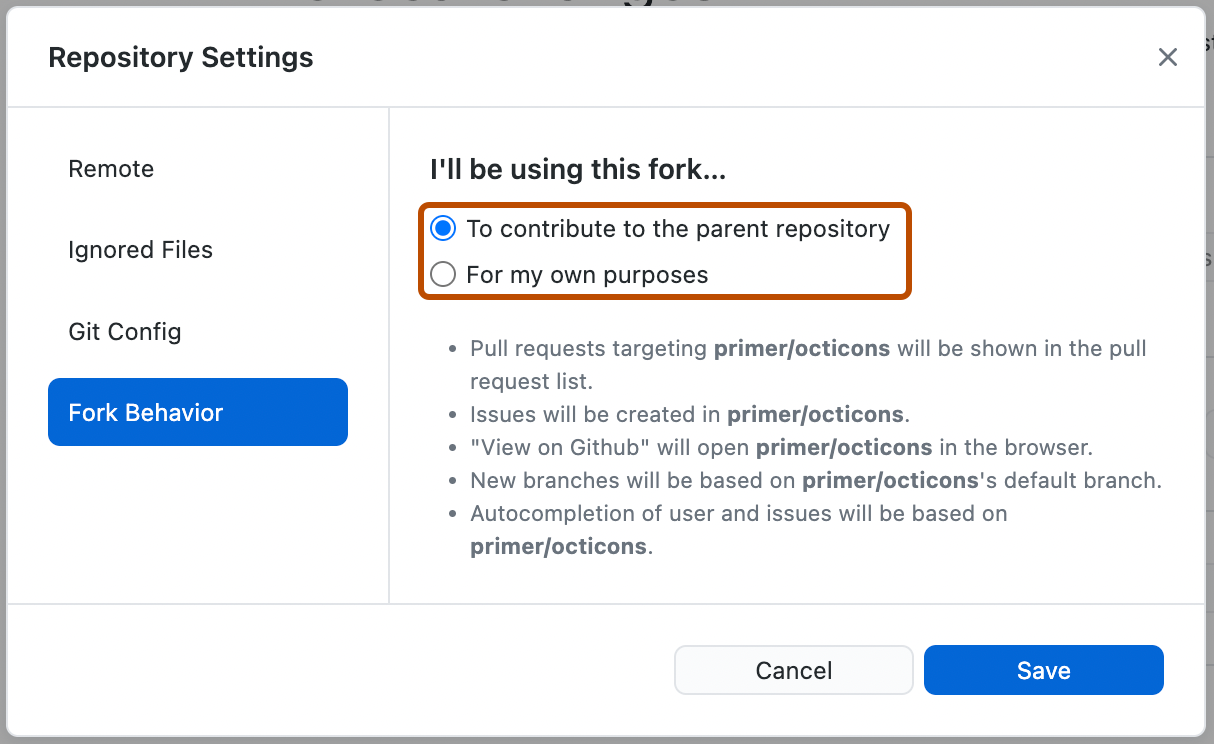The height and width of the screenshot is (744, 1214).
Task: Click the filled blue radio indicator
Action: click(442, 228)
